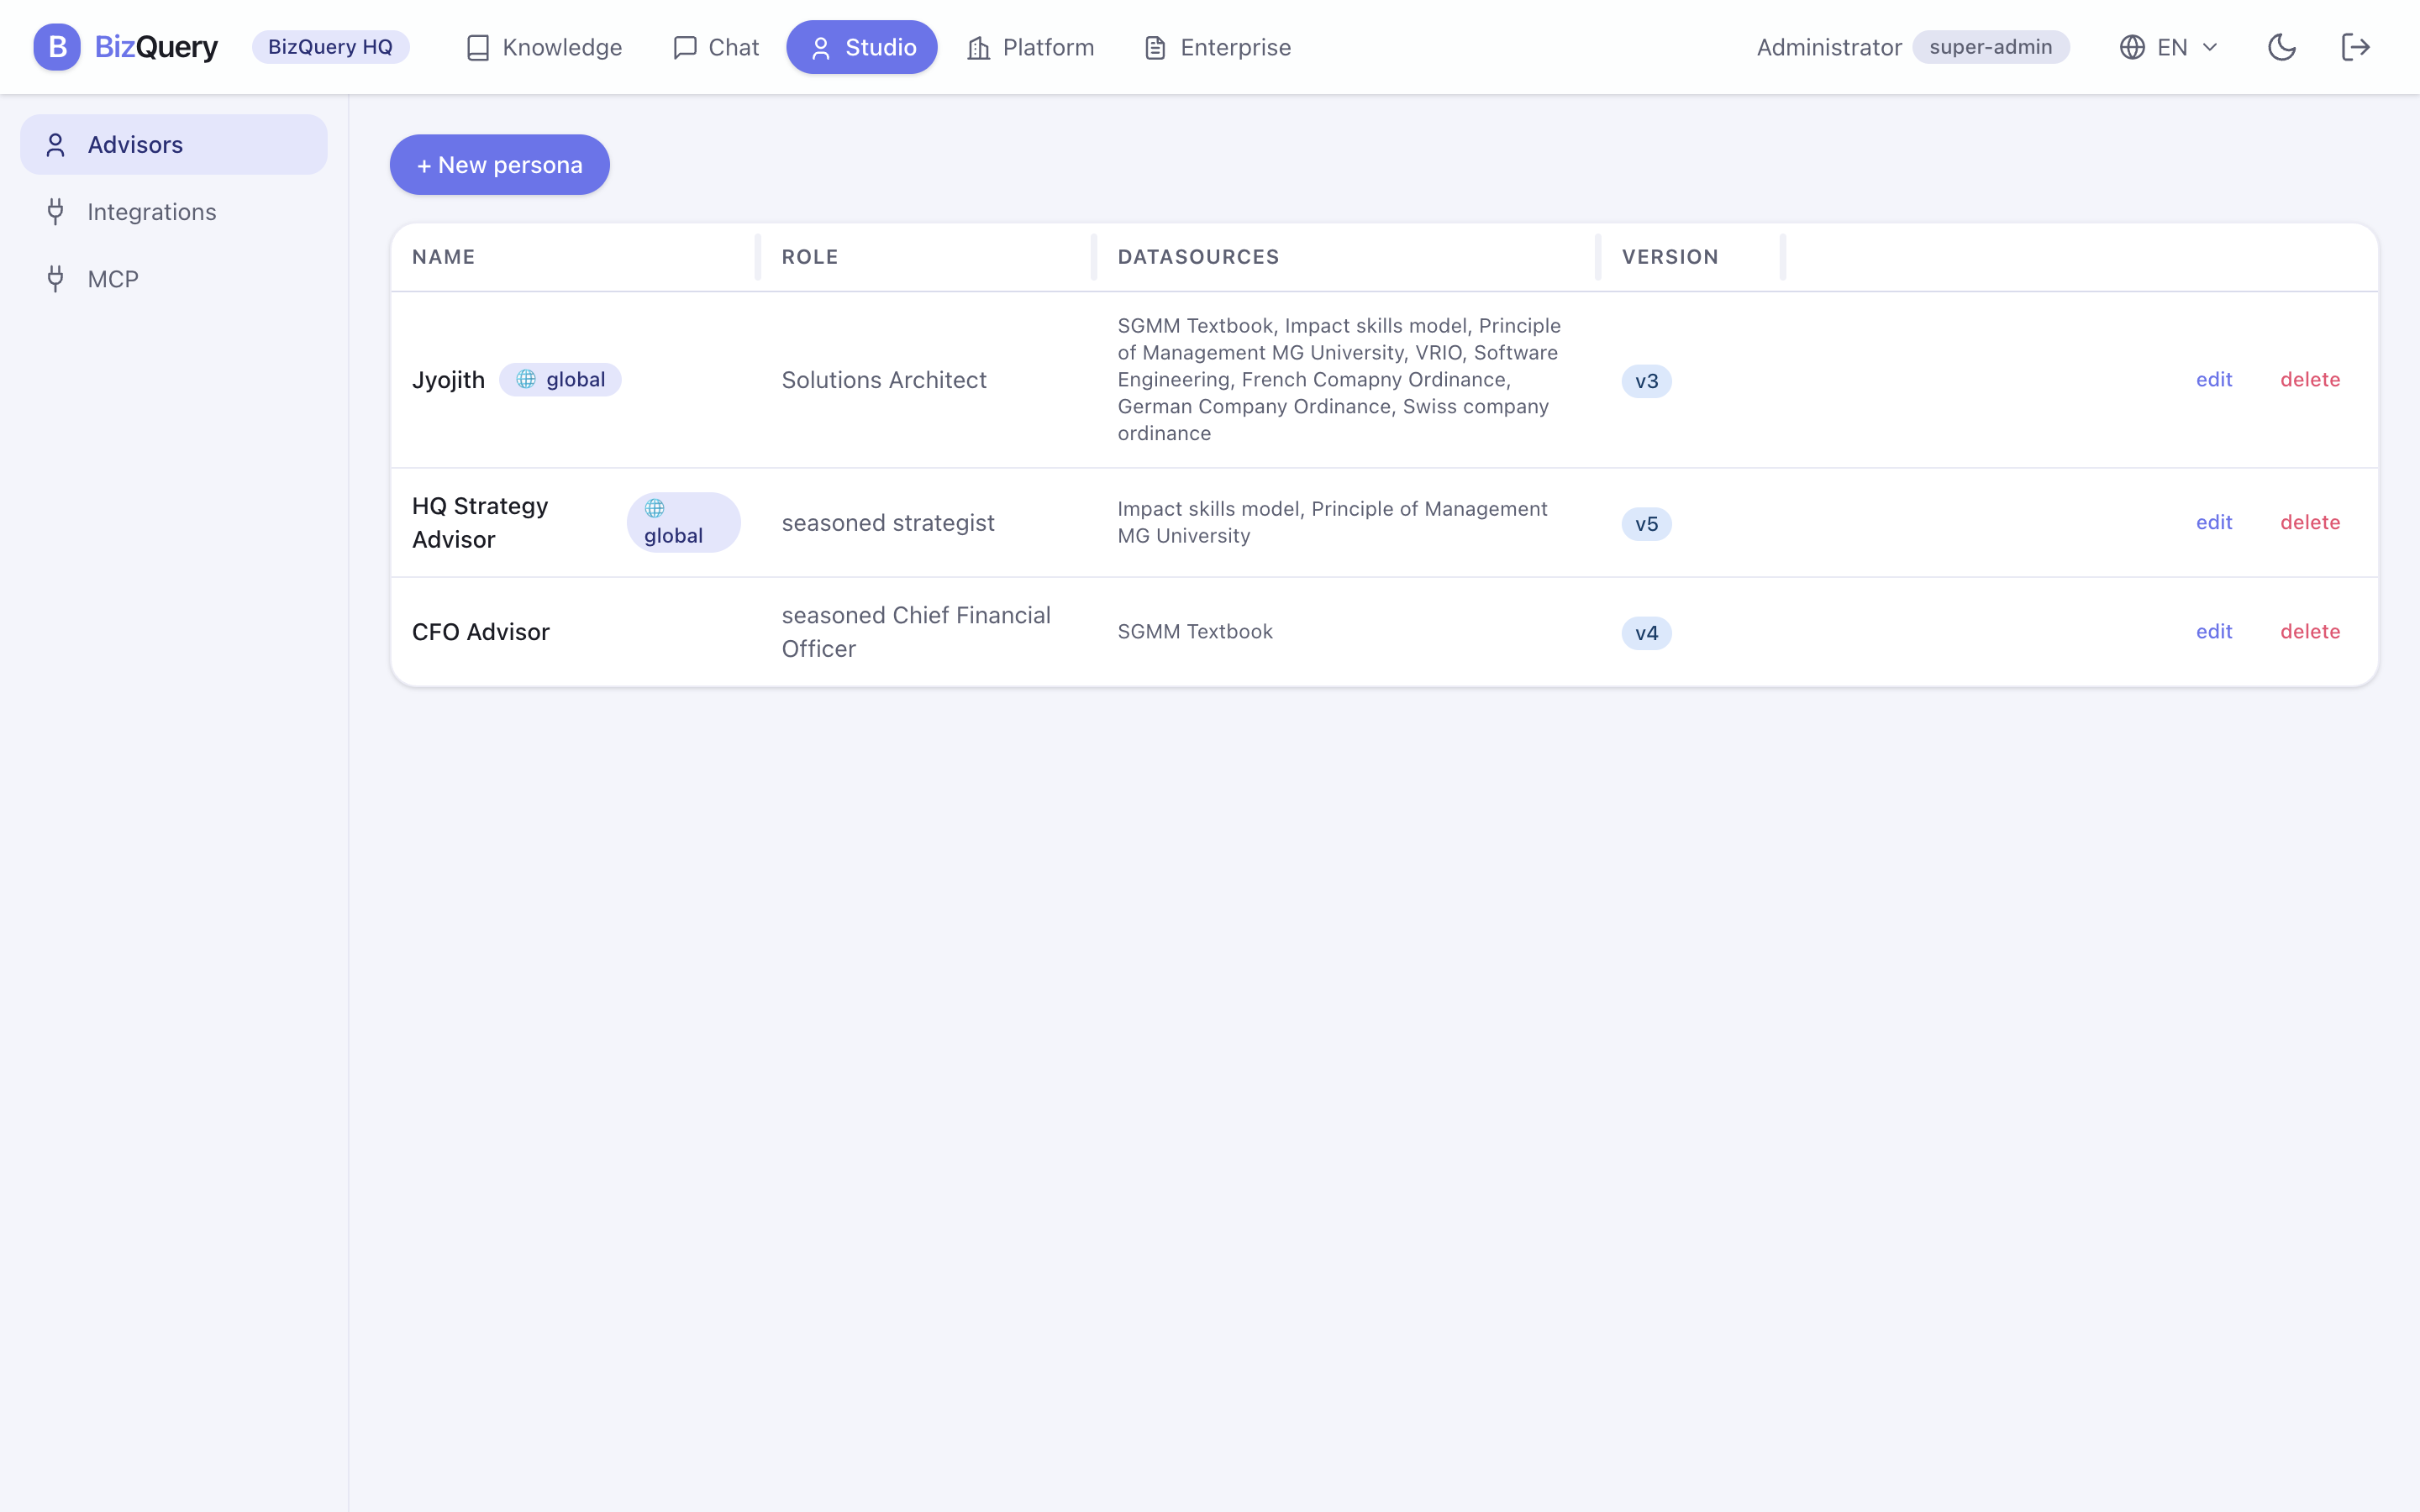
Task: Create a new persona
Action: click(500, 165)
